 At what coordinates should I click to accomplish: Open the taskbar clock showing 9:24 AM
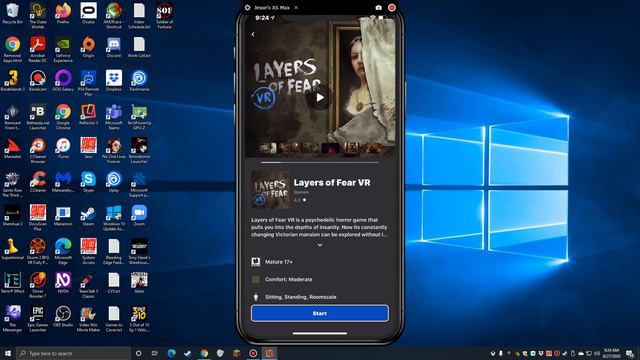tap(611, 353)
